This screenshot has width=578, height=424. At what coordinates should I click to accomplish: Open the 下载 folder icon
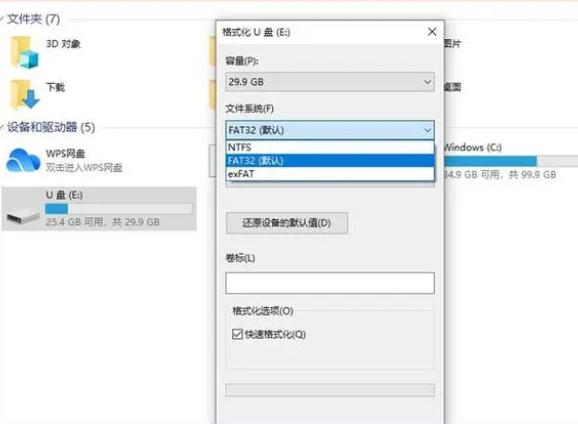tap(25, 95)
